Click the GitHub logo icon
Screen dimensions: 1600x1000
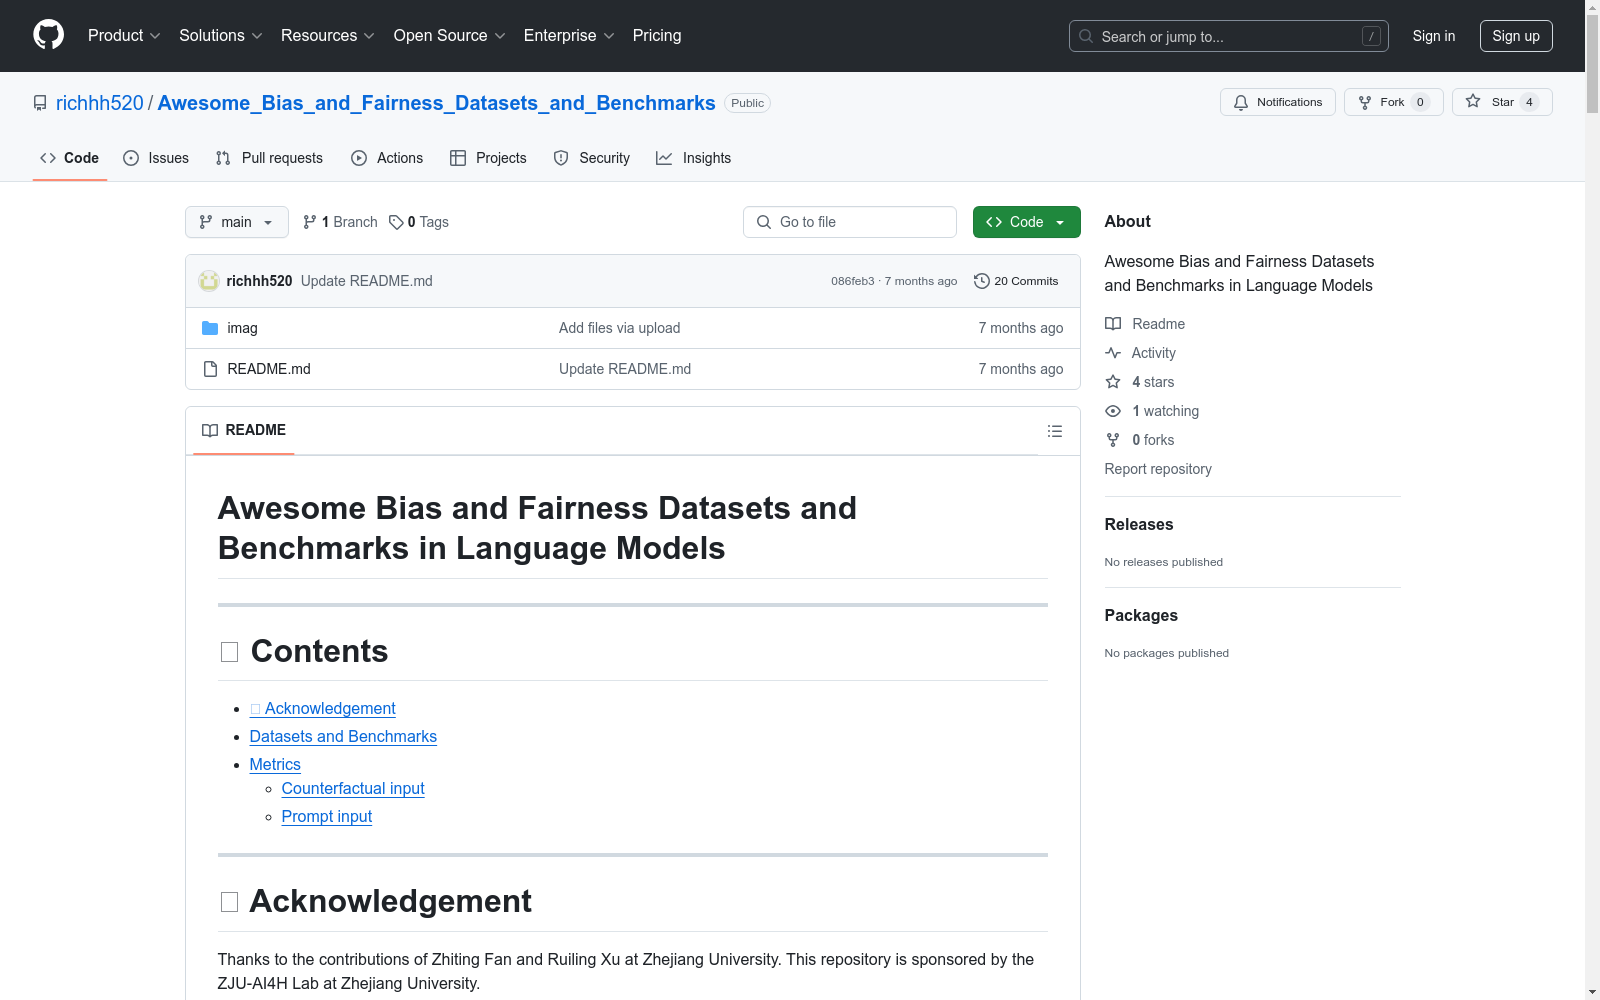click(48, 35)
